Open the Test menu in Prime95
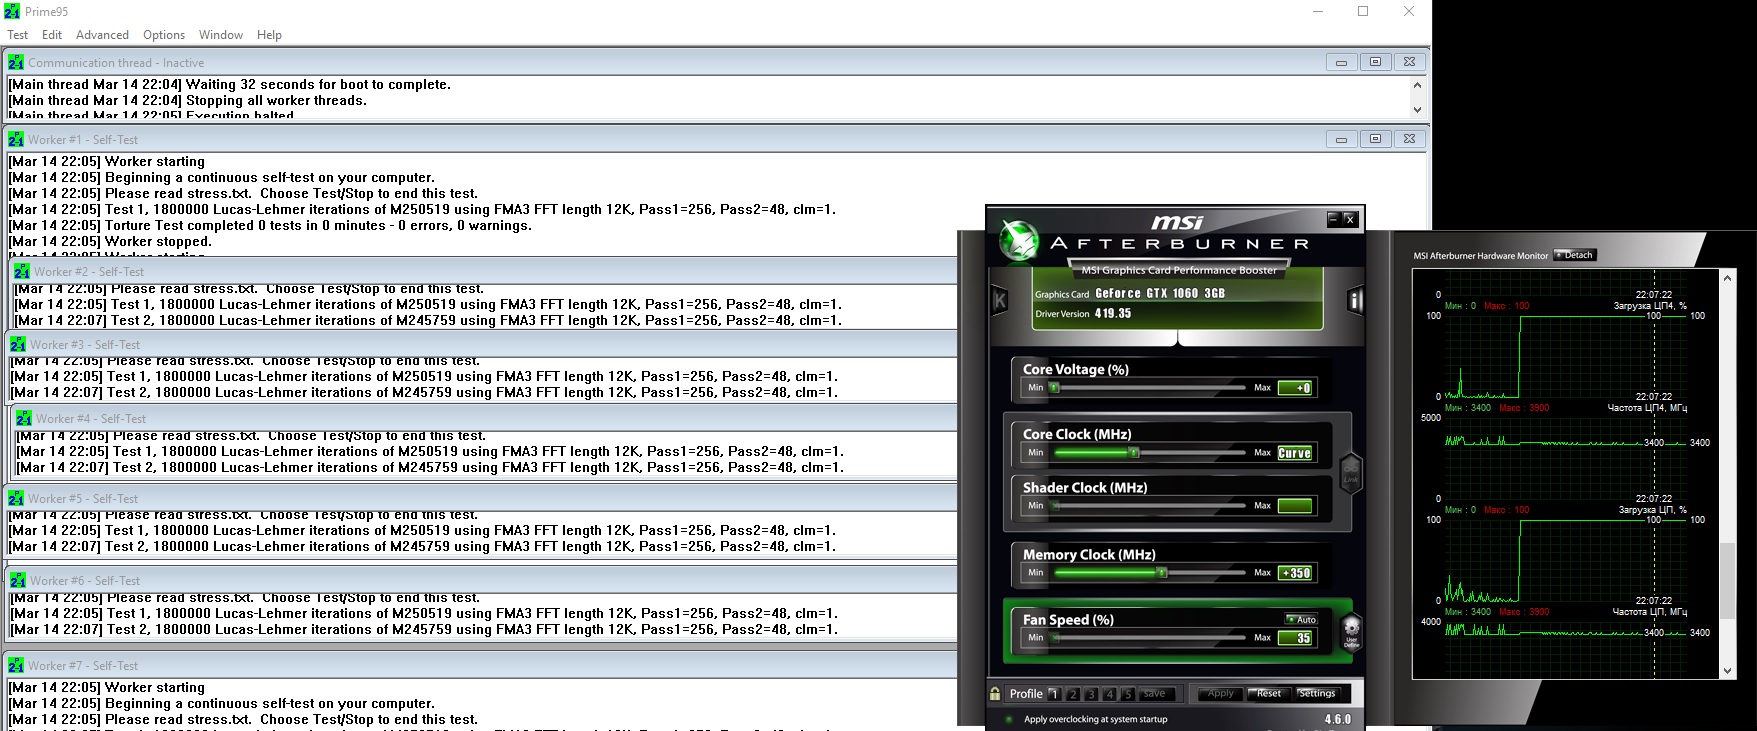 [x=17, y=35]
